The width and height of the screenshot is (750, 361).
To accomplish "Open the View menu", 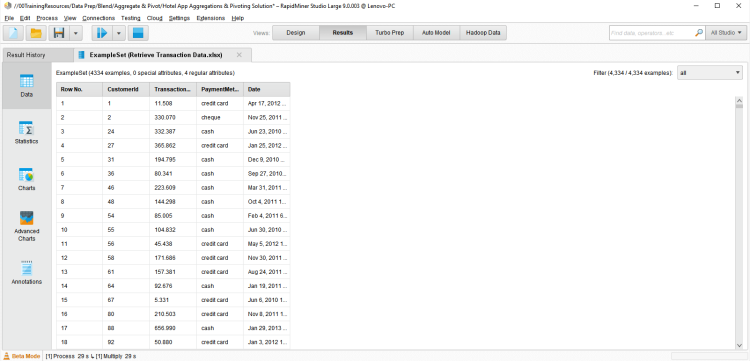I will pyautogui.click(x=70, y=18).
